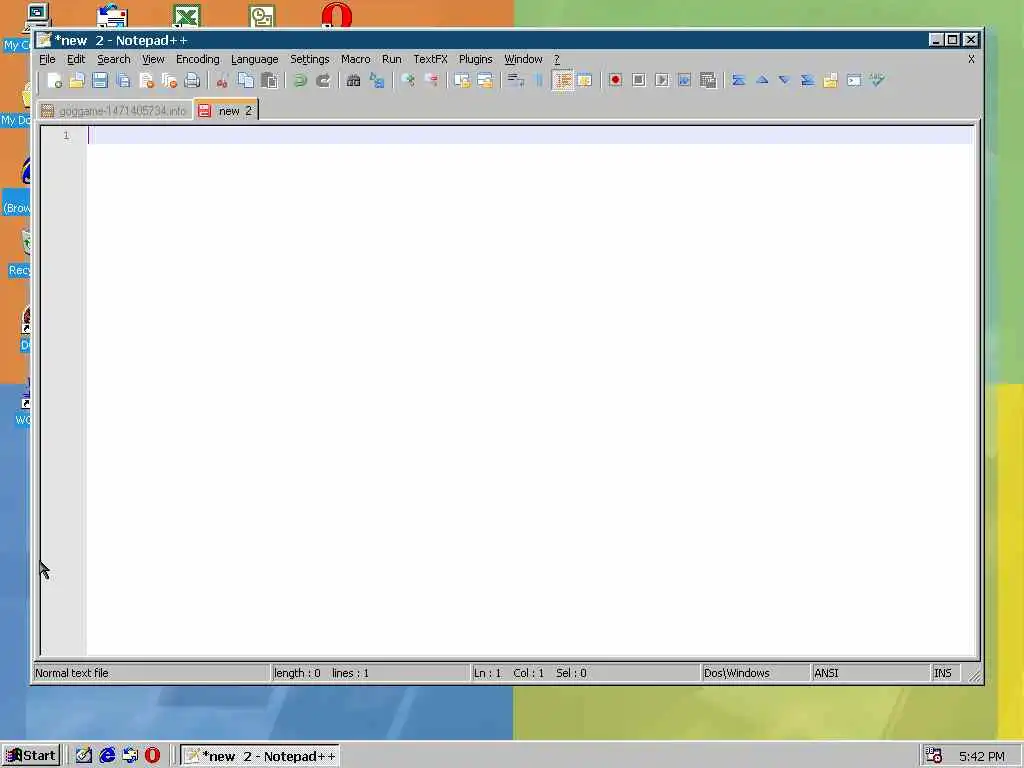Run spell check with ABC checkmark icon
This screenshot has height=768, width=1024.
(877, 80)
